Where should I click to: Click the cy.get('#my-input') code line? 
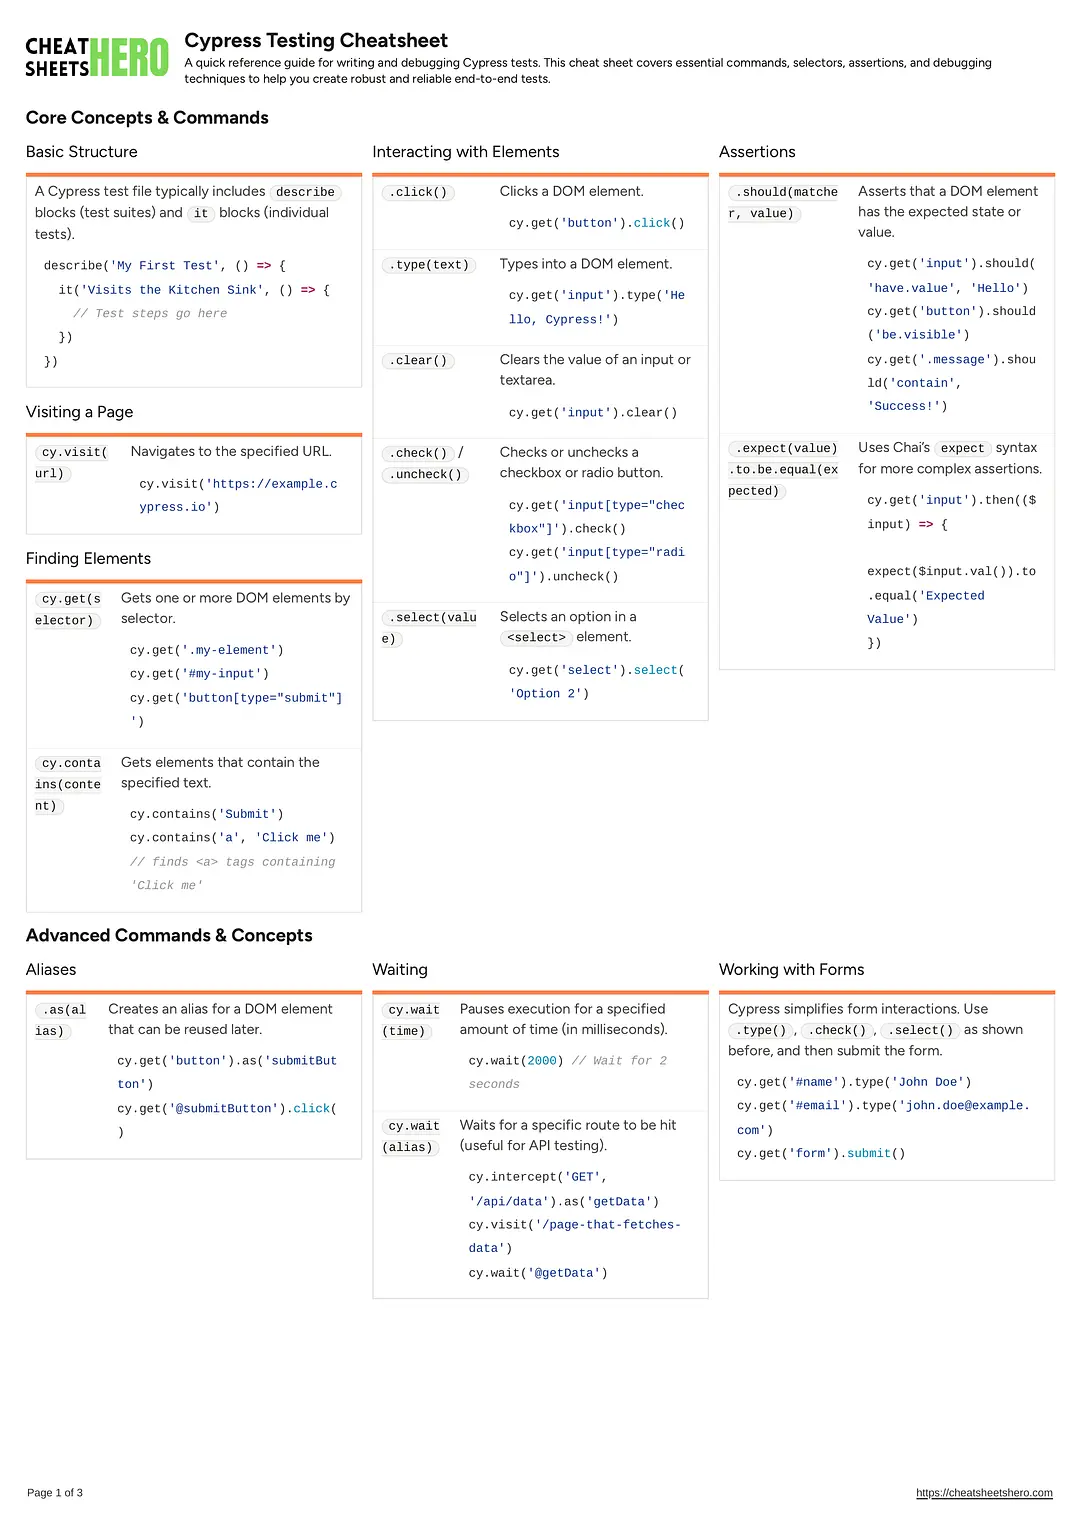point(199,674)
